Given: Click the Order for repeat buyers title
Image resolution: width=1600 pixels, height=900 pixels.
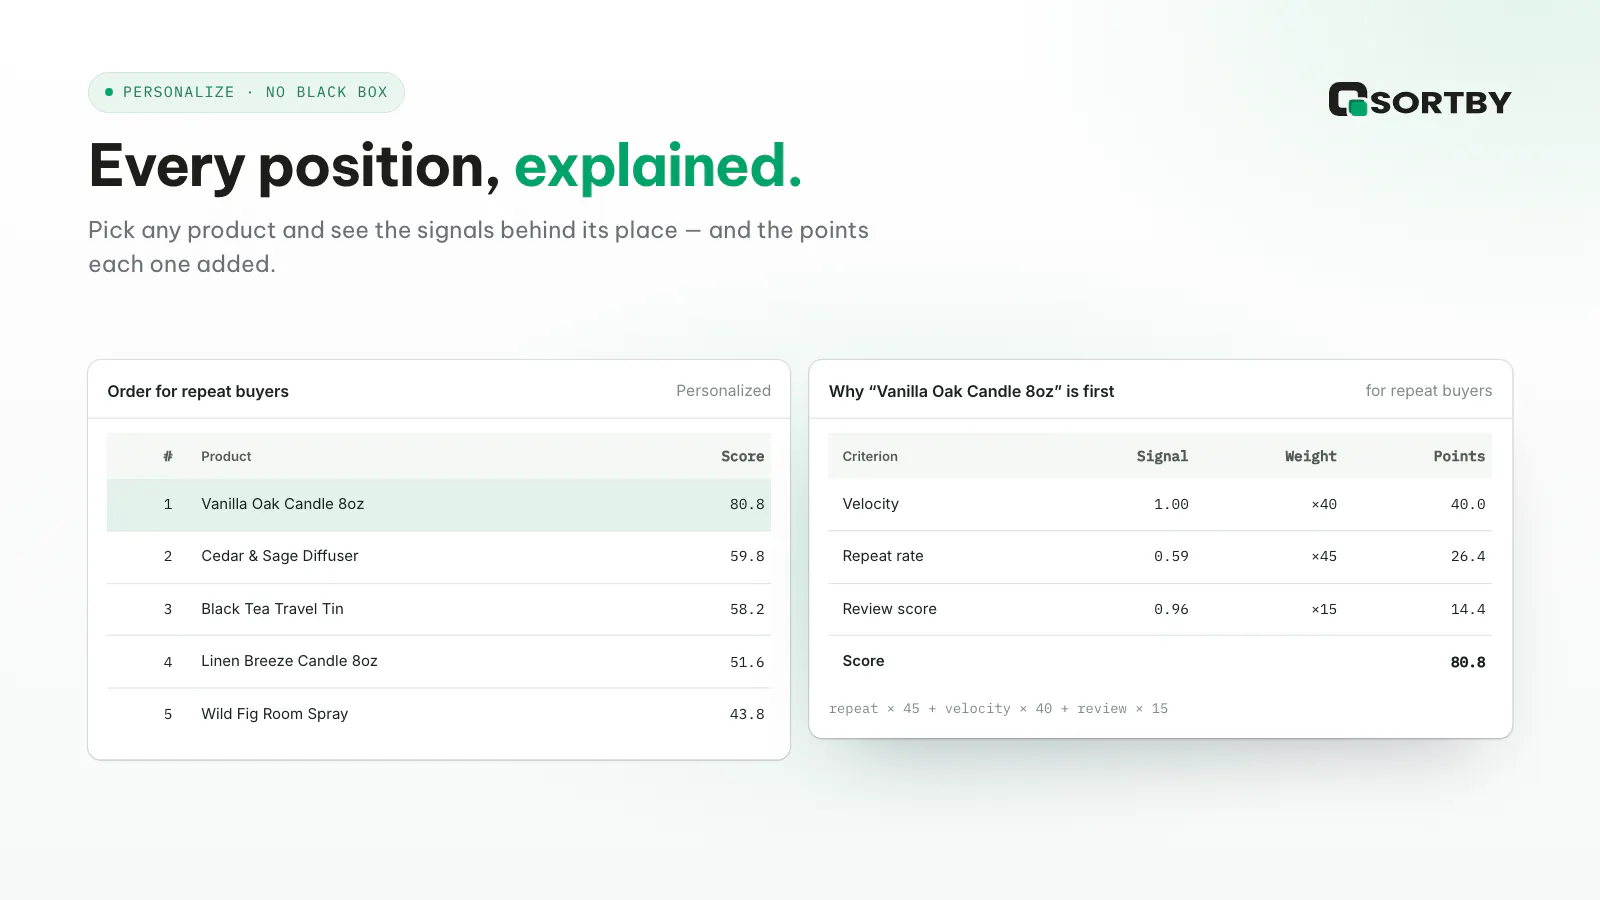Looking at the screenshot, I should click(x=198, y=391).
